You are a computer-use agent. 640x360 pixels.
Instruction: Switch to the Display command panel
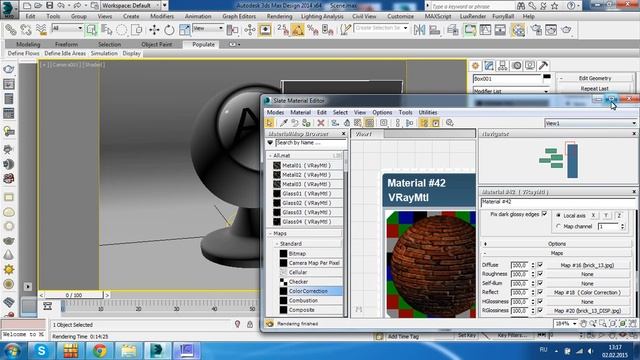point(530,66)
